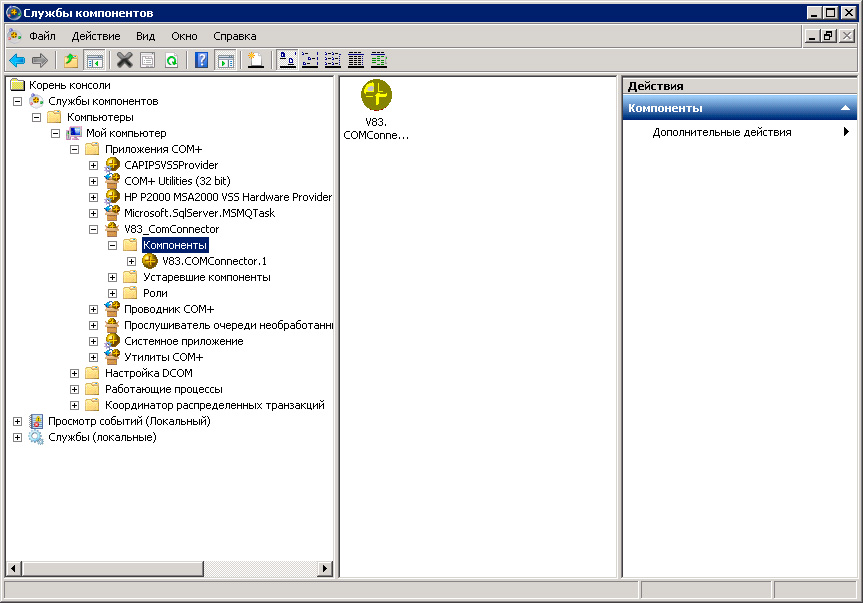
Task: Expand the Настройка DCOM node
Action: (74, 373)
